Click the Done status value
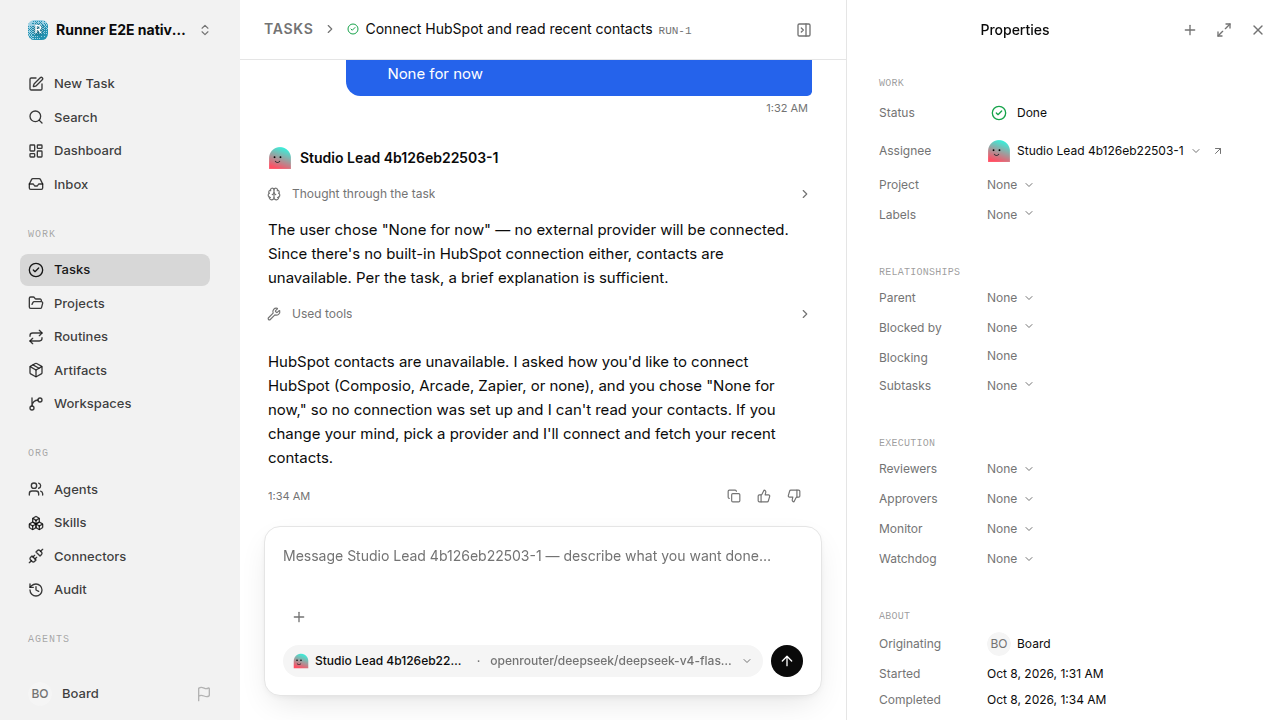This screenshot has width=1280, height=720. pyautogui.click(x=1032, y=113)
